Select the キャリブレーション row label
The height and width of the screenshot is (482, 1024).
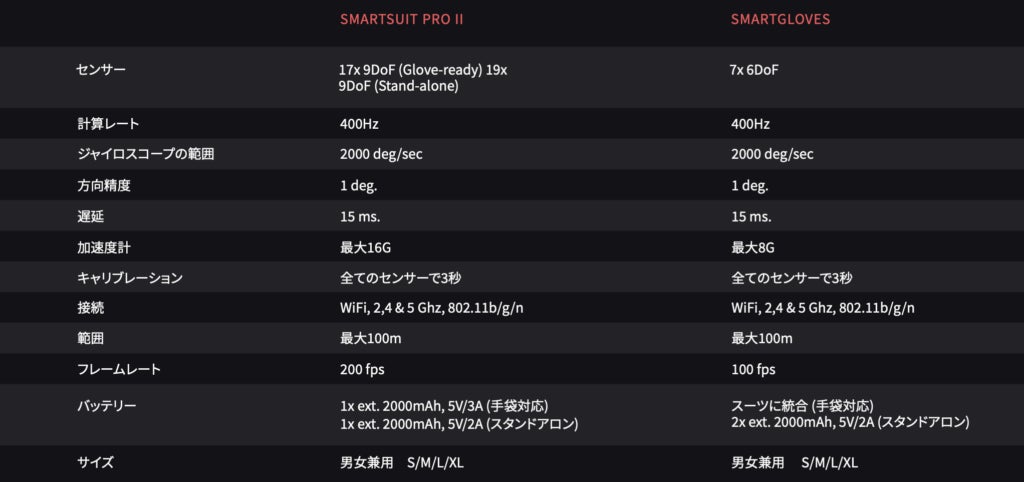coord(129,277)
